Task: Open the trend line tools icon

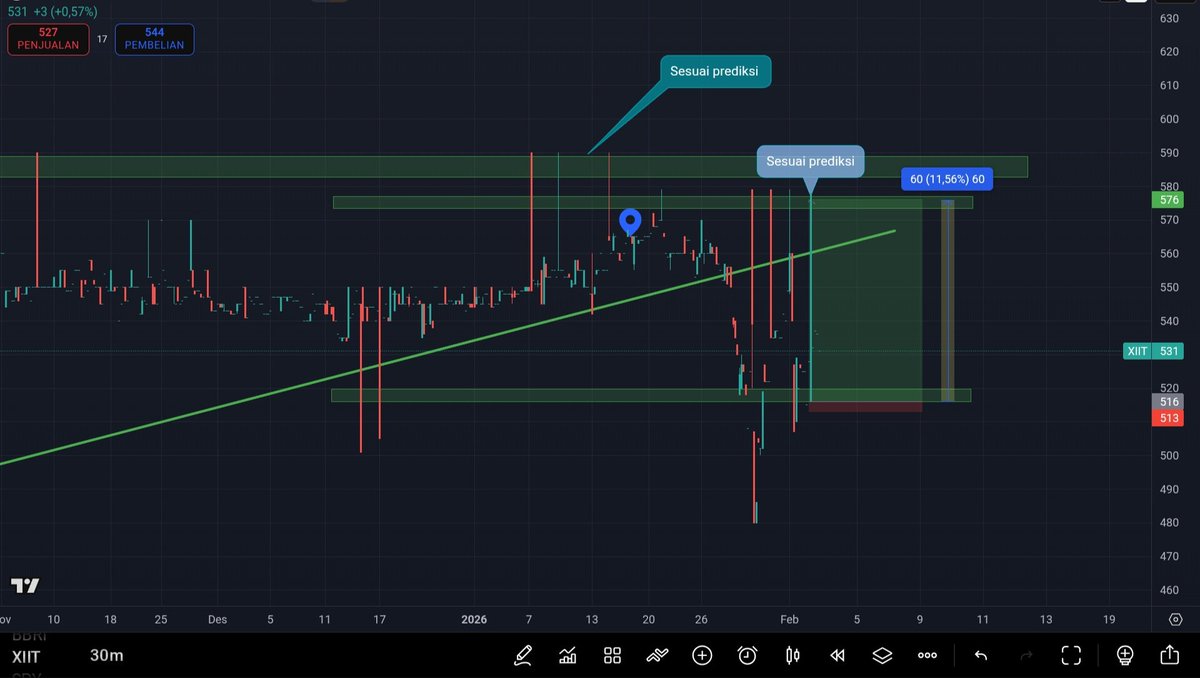Action: click(657, 656)
